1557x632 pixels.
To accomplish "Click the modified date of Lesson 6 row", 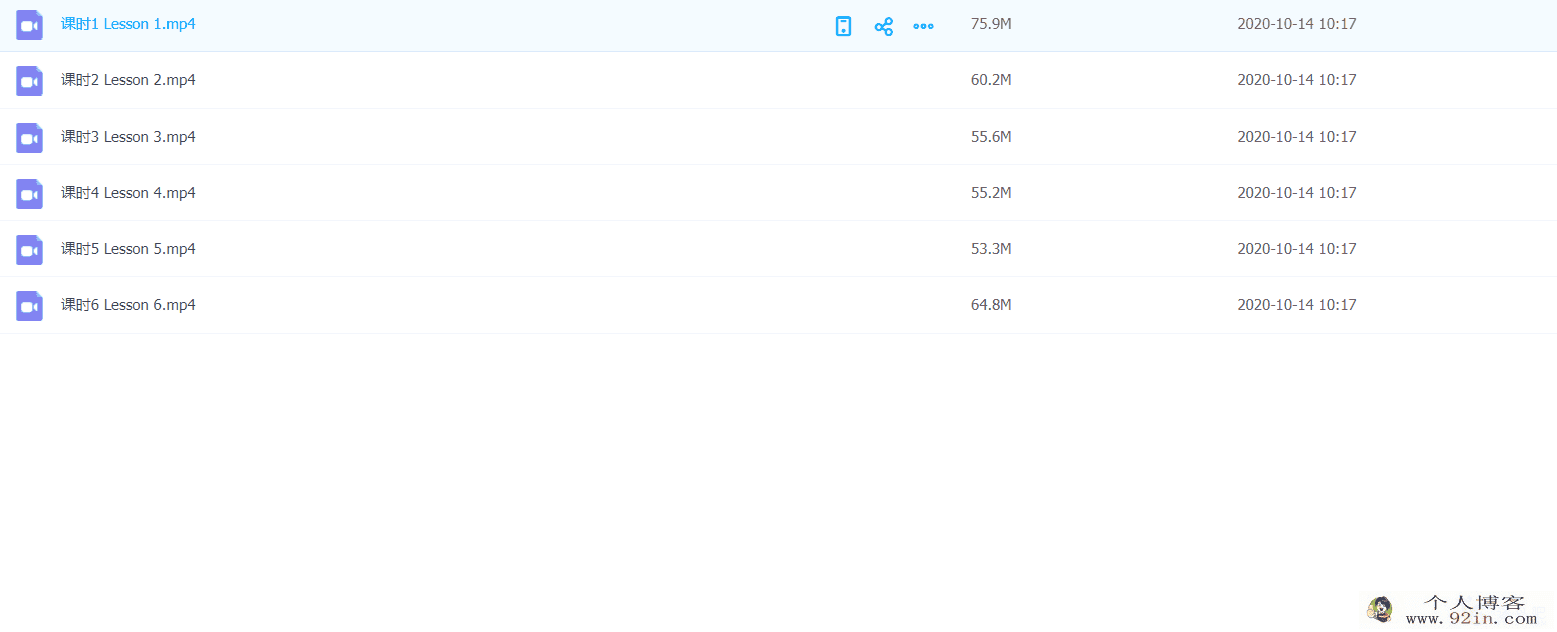I will pyautogui.click(x=1297, y=305).
